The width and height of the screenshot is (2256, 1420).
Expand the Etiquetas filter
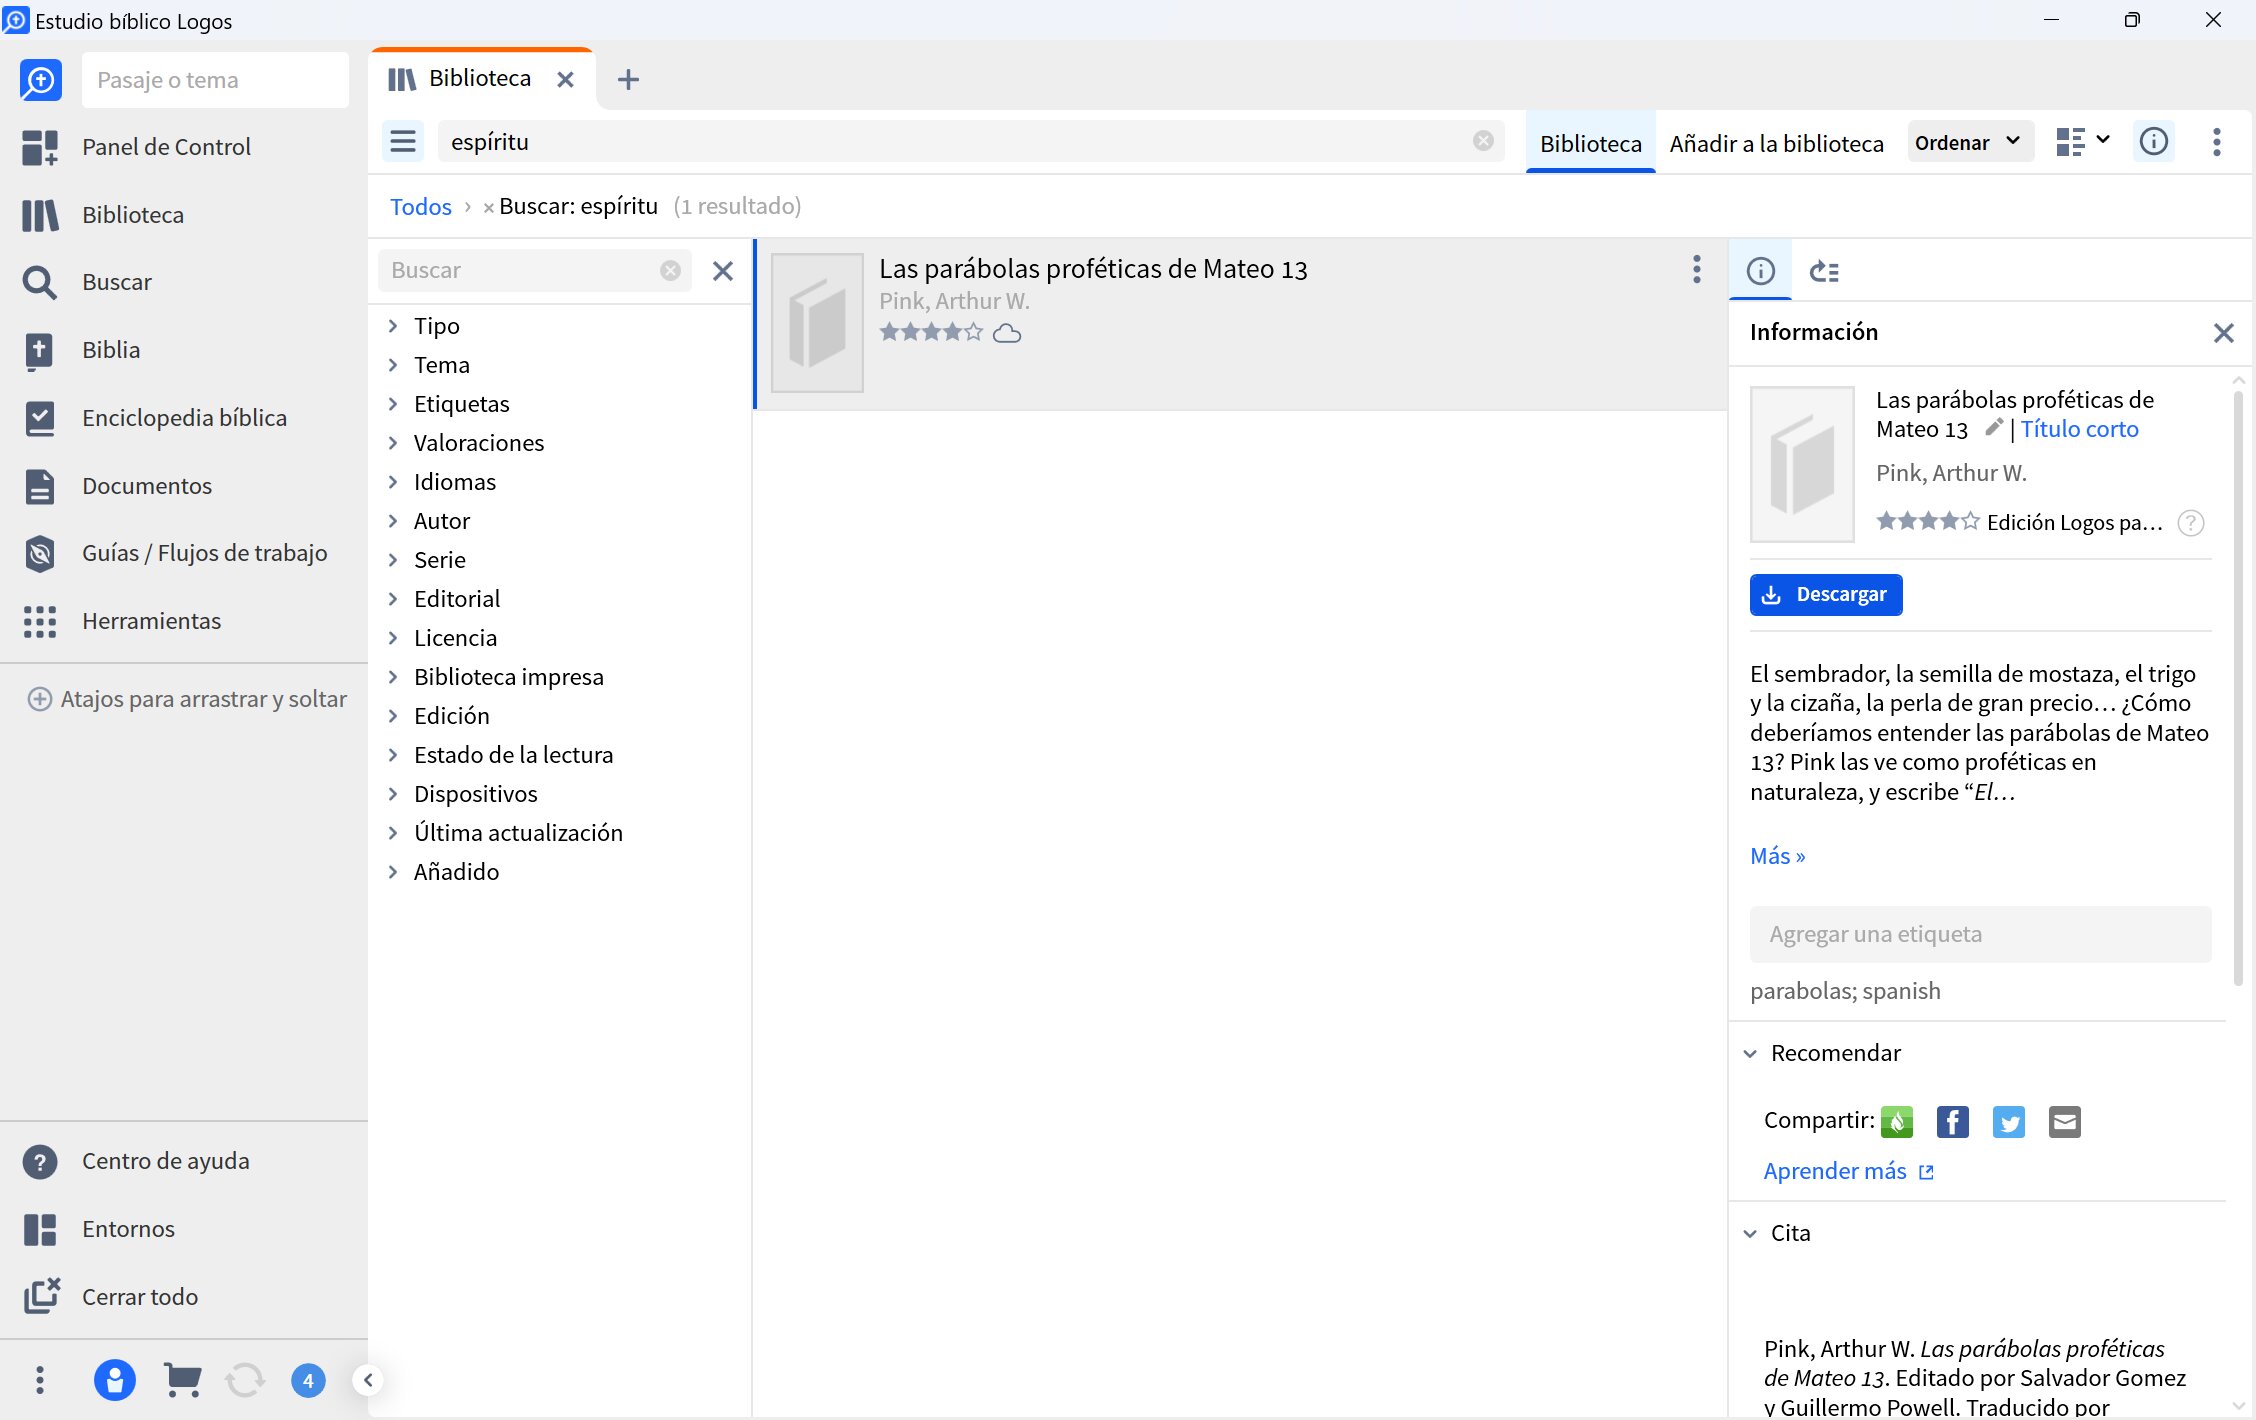tap(393, 404)
